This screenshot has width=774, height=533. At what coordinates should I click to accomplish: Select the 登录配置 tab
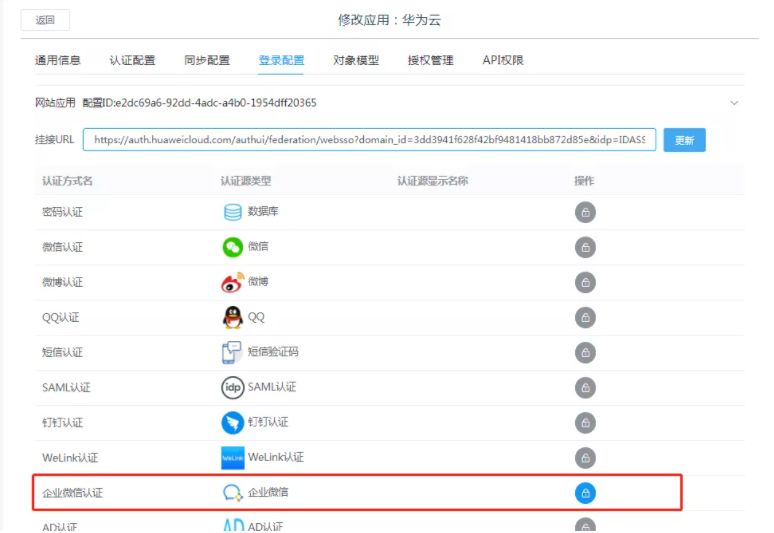(x=281, y=60)
